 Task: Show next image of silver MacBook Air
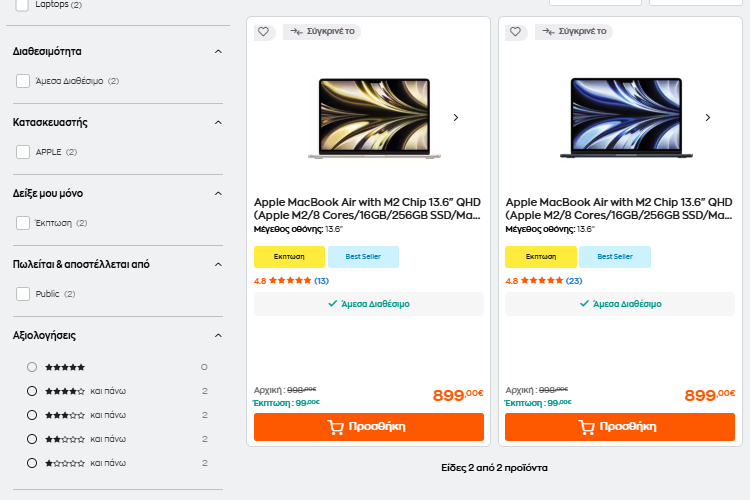(x=456, y=117)
